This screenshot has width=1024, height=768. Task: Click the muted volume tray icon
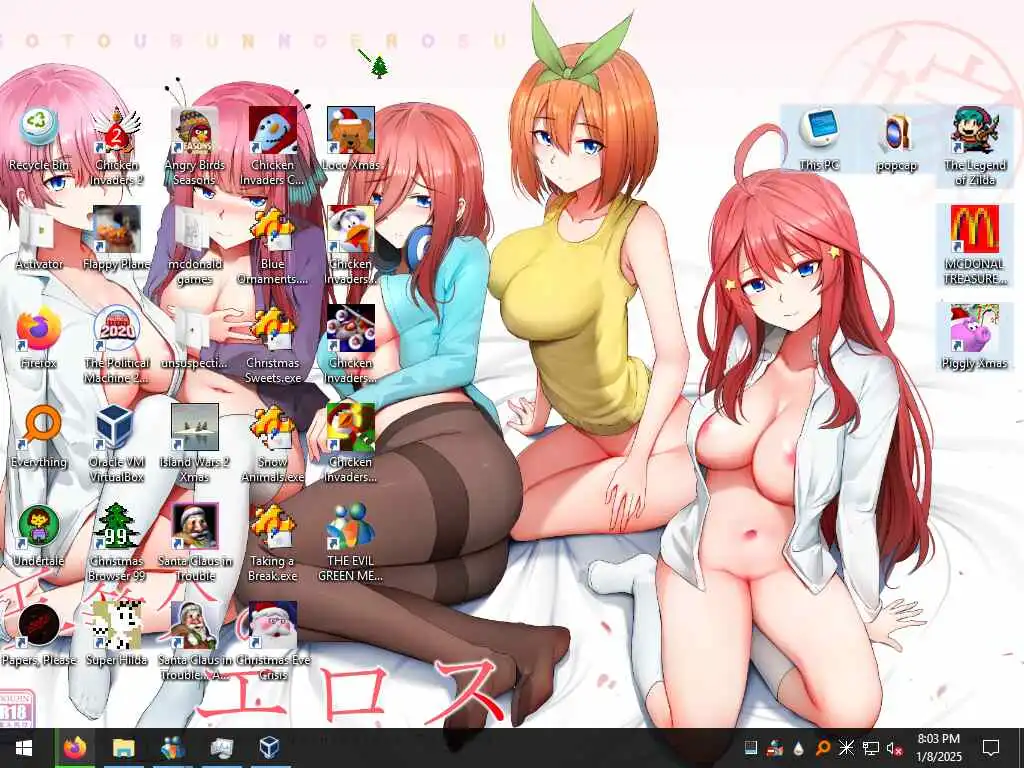coord(894,748)
